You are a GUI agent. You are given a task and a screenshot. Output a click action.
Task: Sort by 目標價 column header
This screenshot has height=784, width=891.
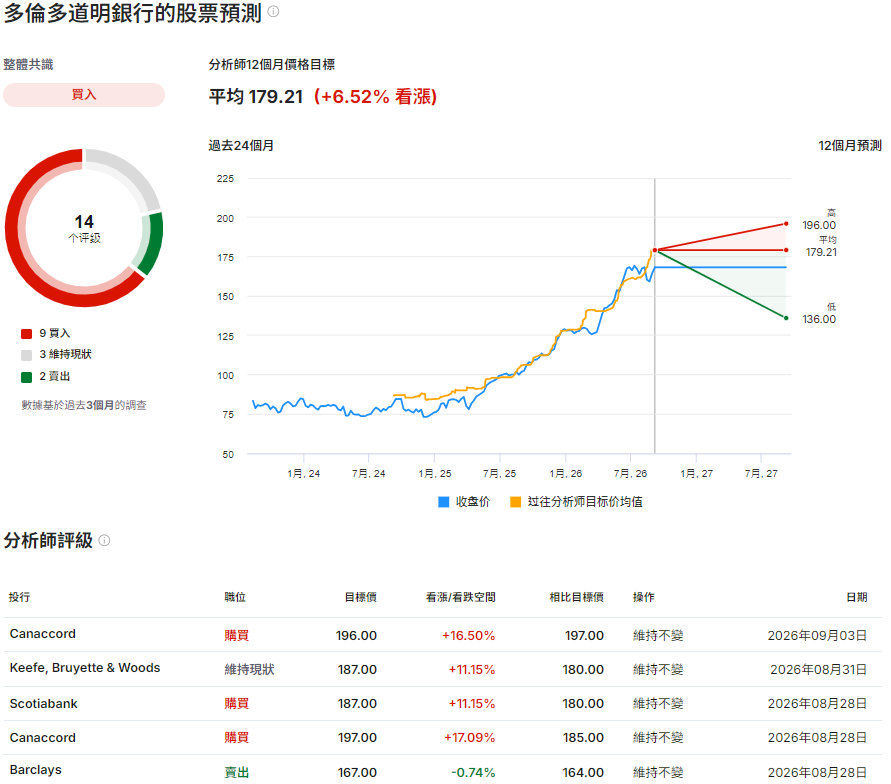361,597
